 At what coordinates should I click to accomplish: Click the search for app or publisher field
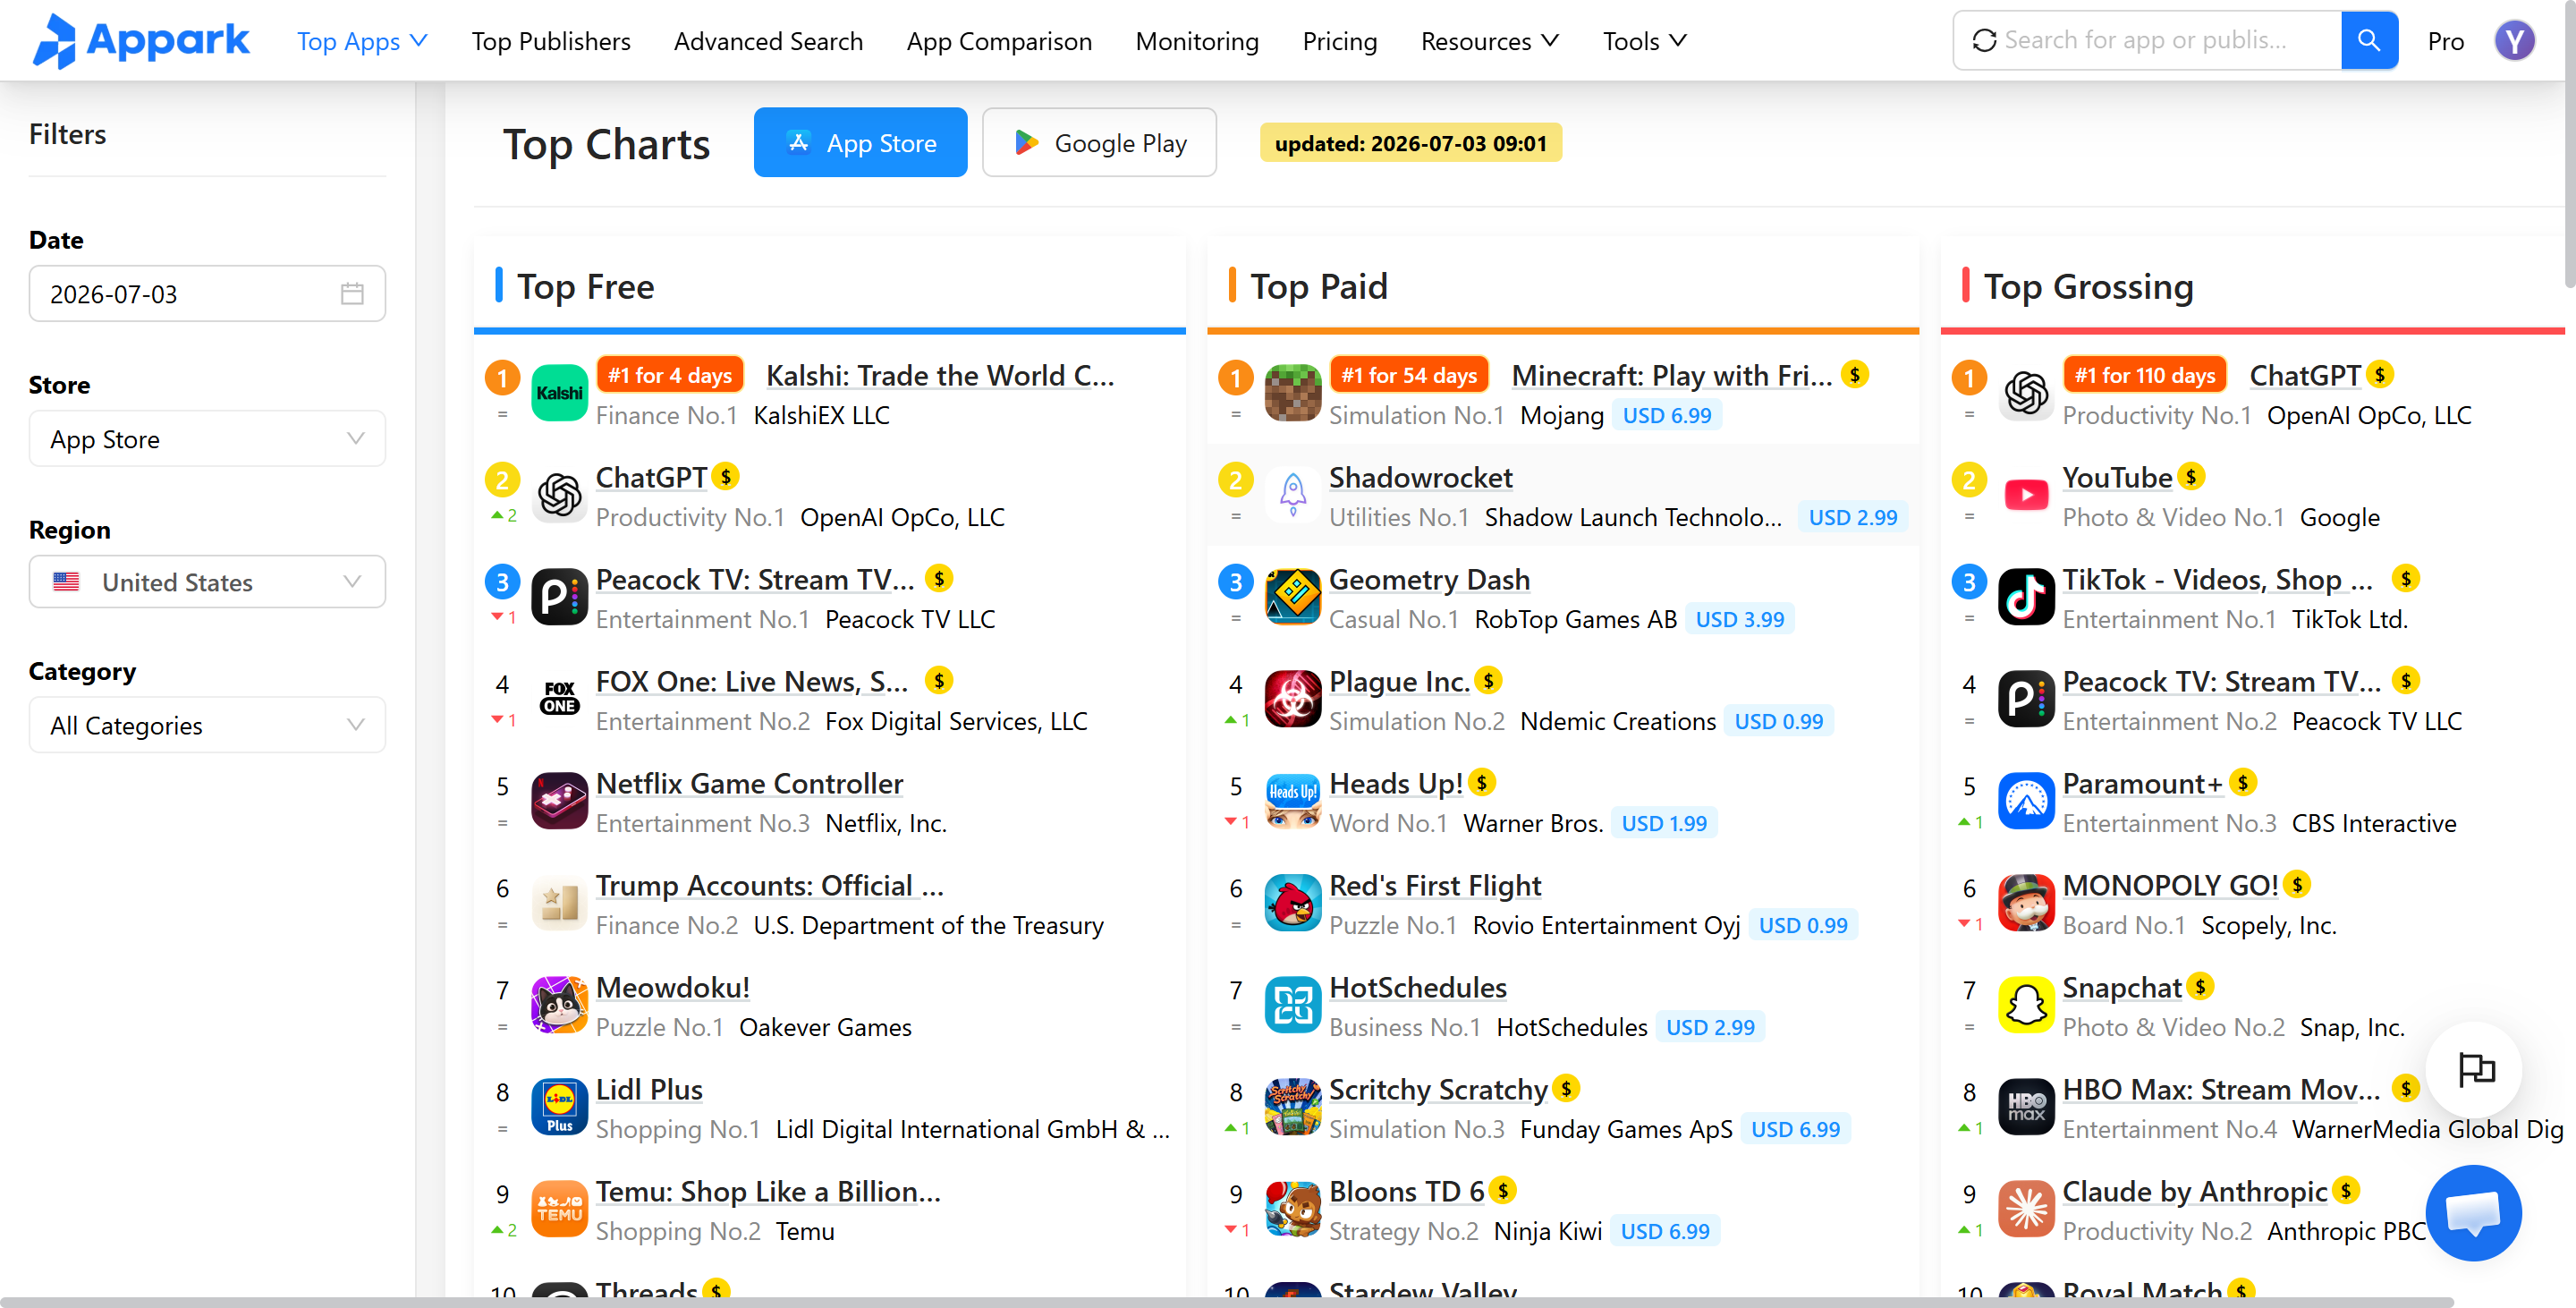click(x=2146, y=40)
